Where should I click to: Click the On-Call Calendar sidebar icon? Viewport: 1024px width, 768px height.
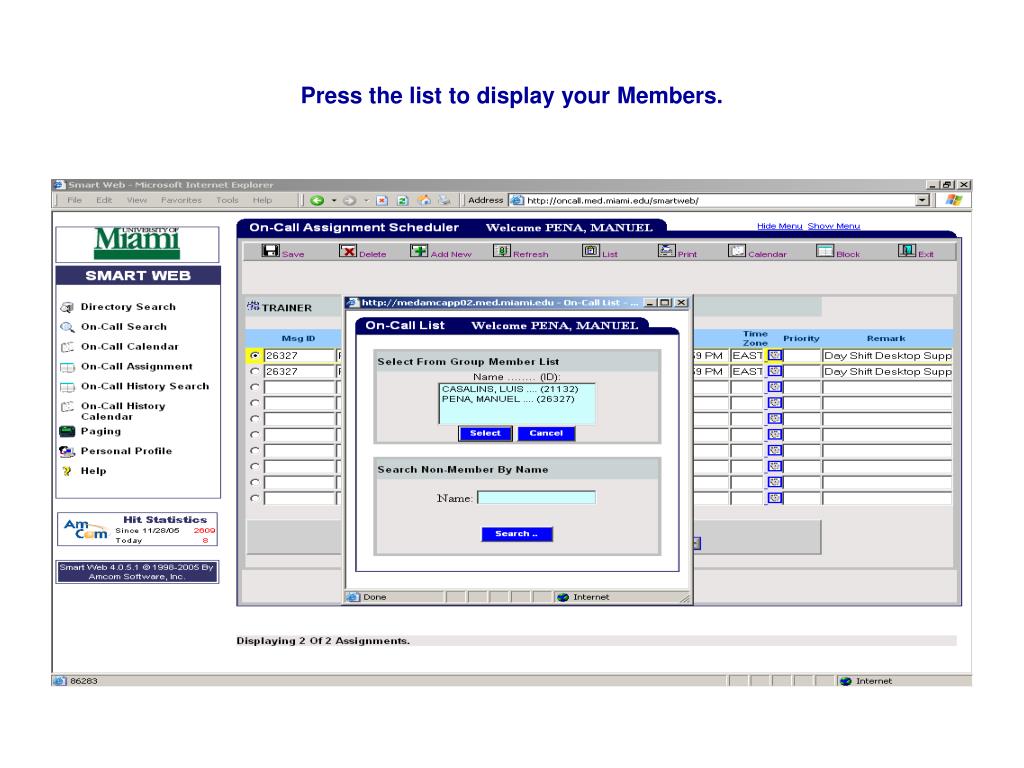click(67, 347)
